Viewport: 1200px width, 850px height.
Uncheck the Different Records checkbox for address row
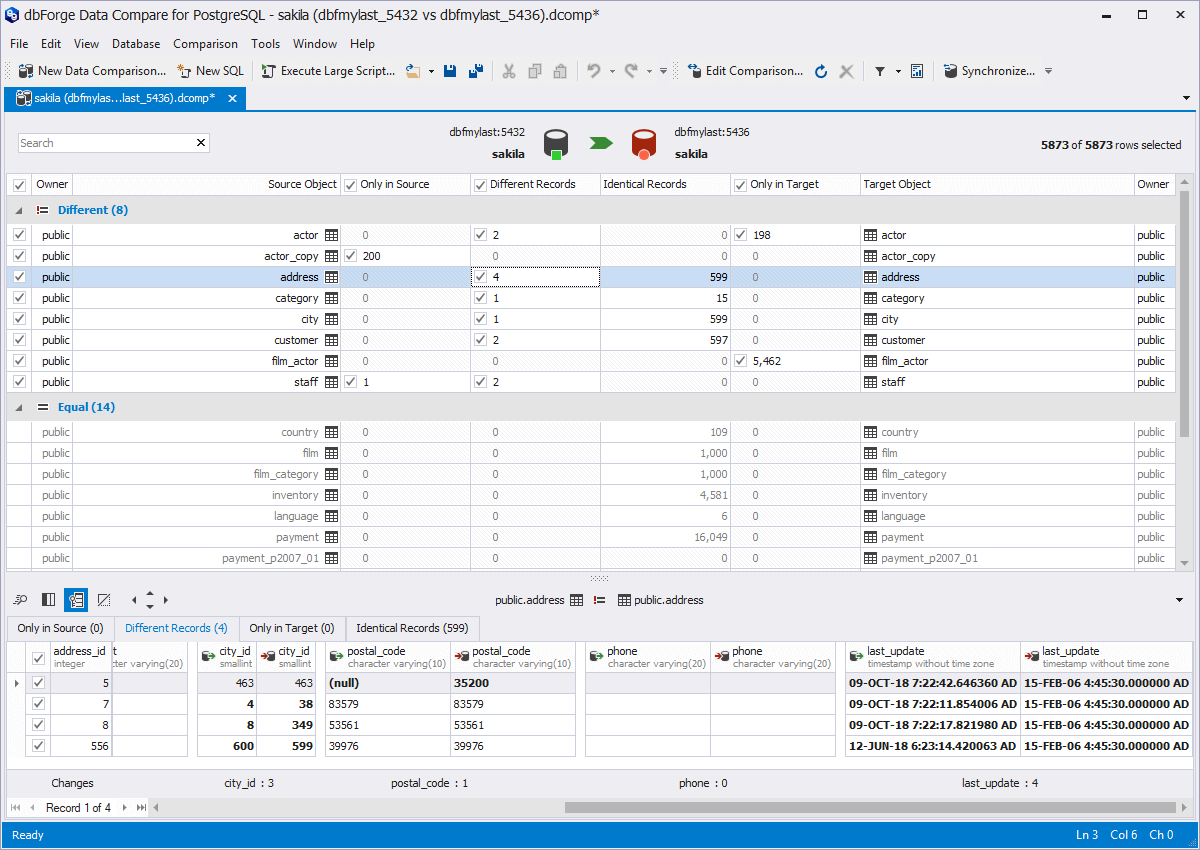point(480,276)
